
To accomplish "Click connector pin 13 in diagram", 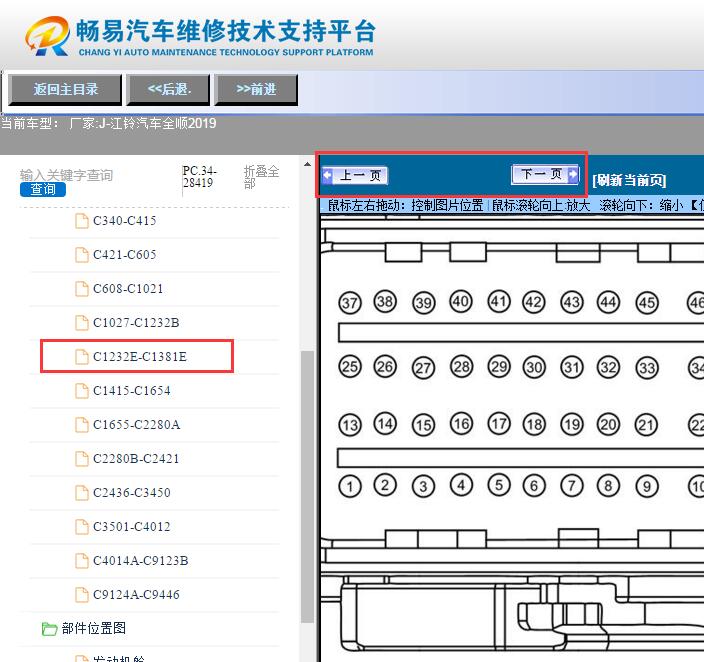I will pyautogui.click(x=350, y=425).
